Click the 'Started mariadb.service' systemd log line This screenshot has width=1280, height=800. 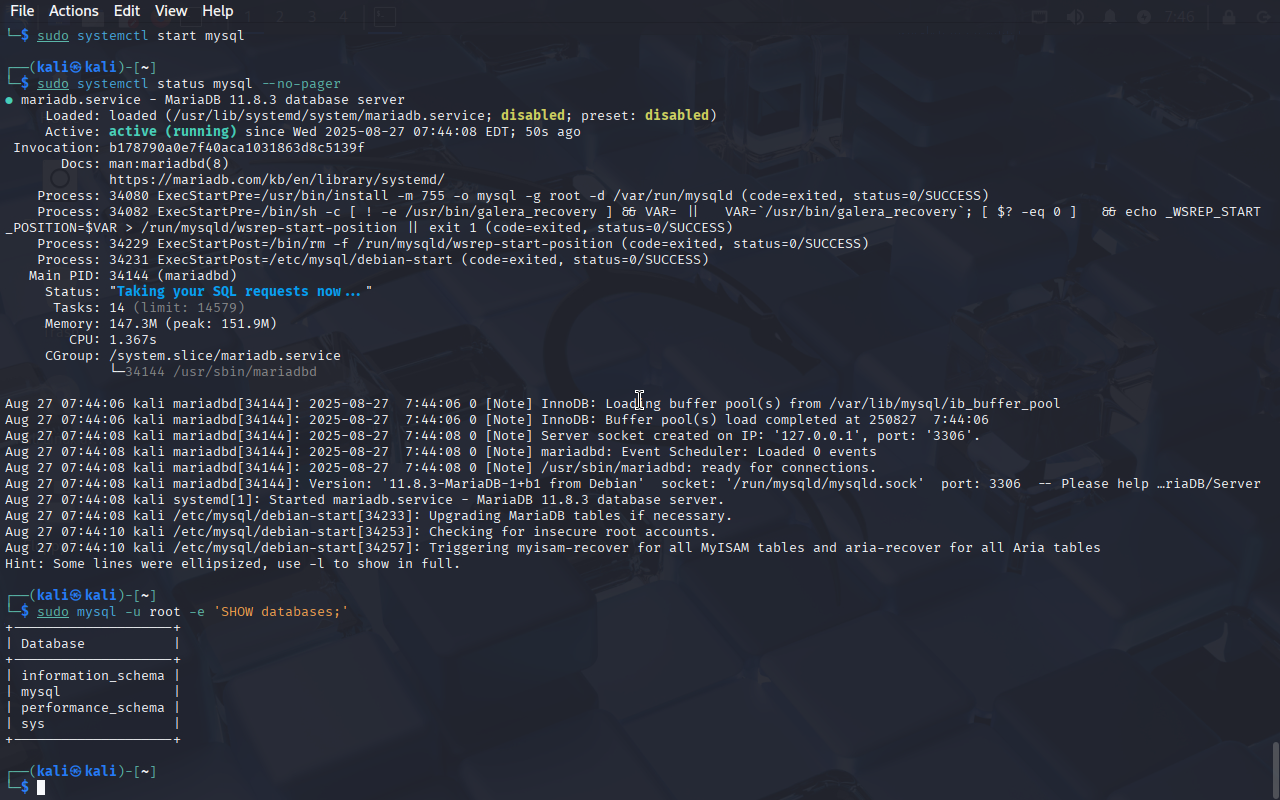pos(365,500)
